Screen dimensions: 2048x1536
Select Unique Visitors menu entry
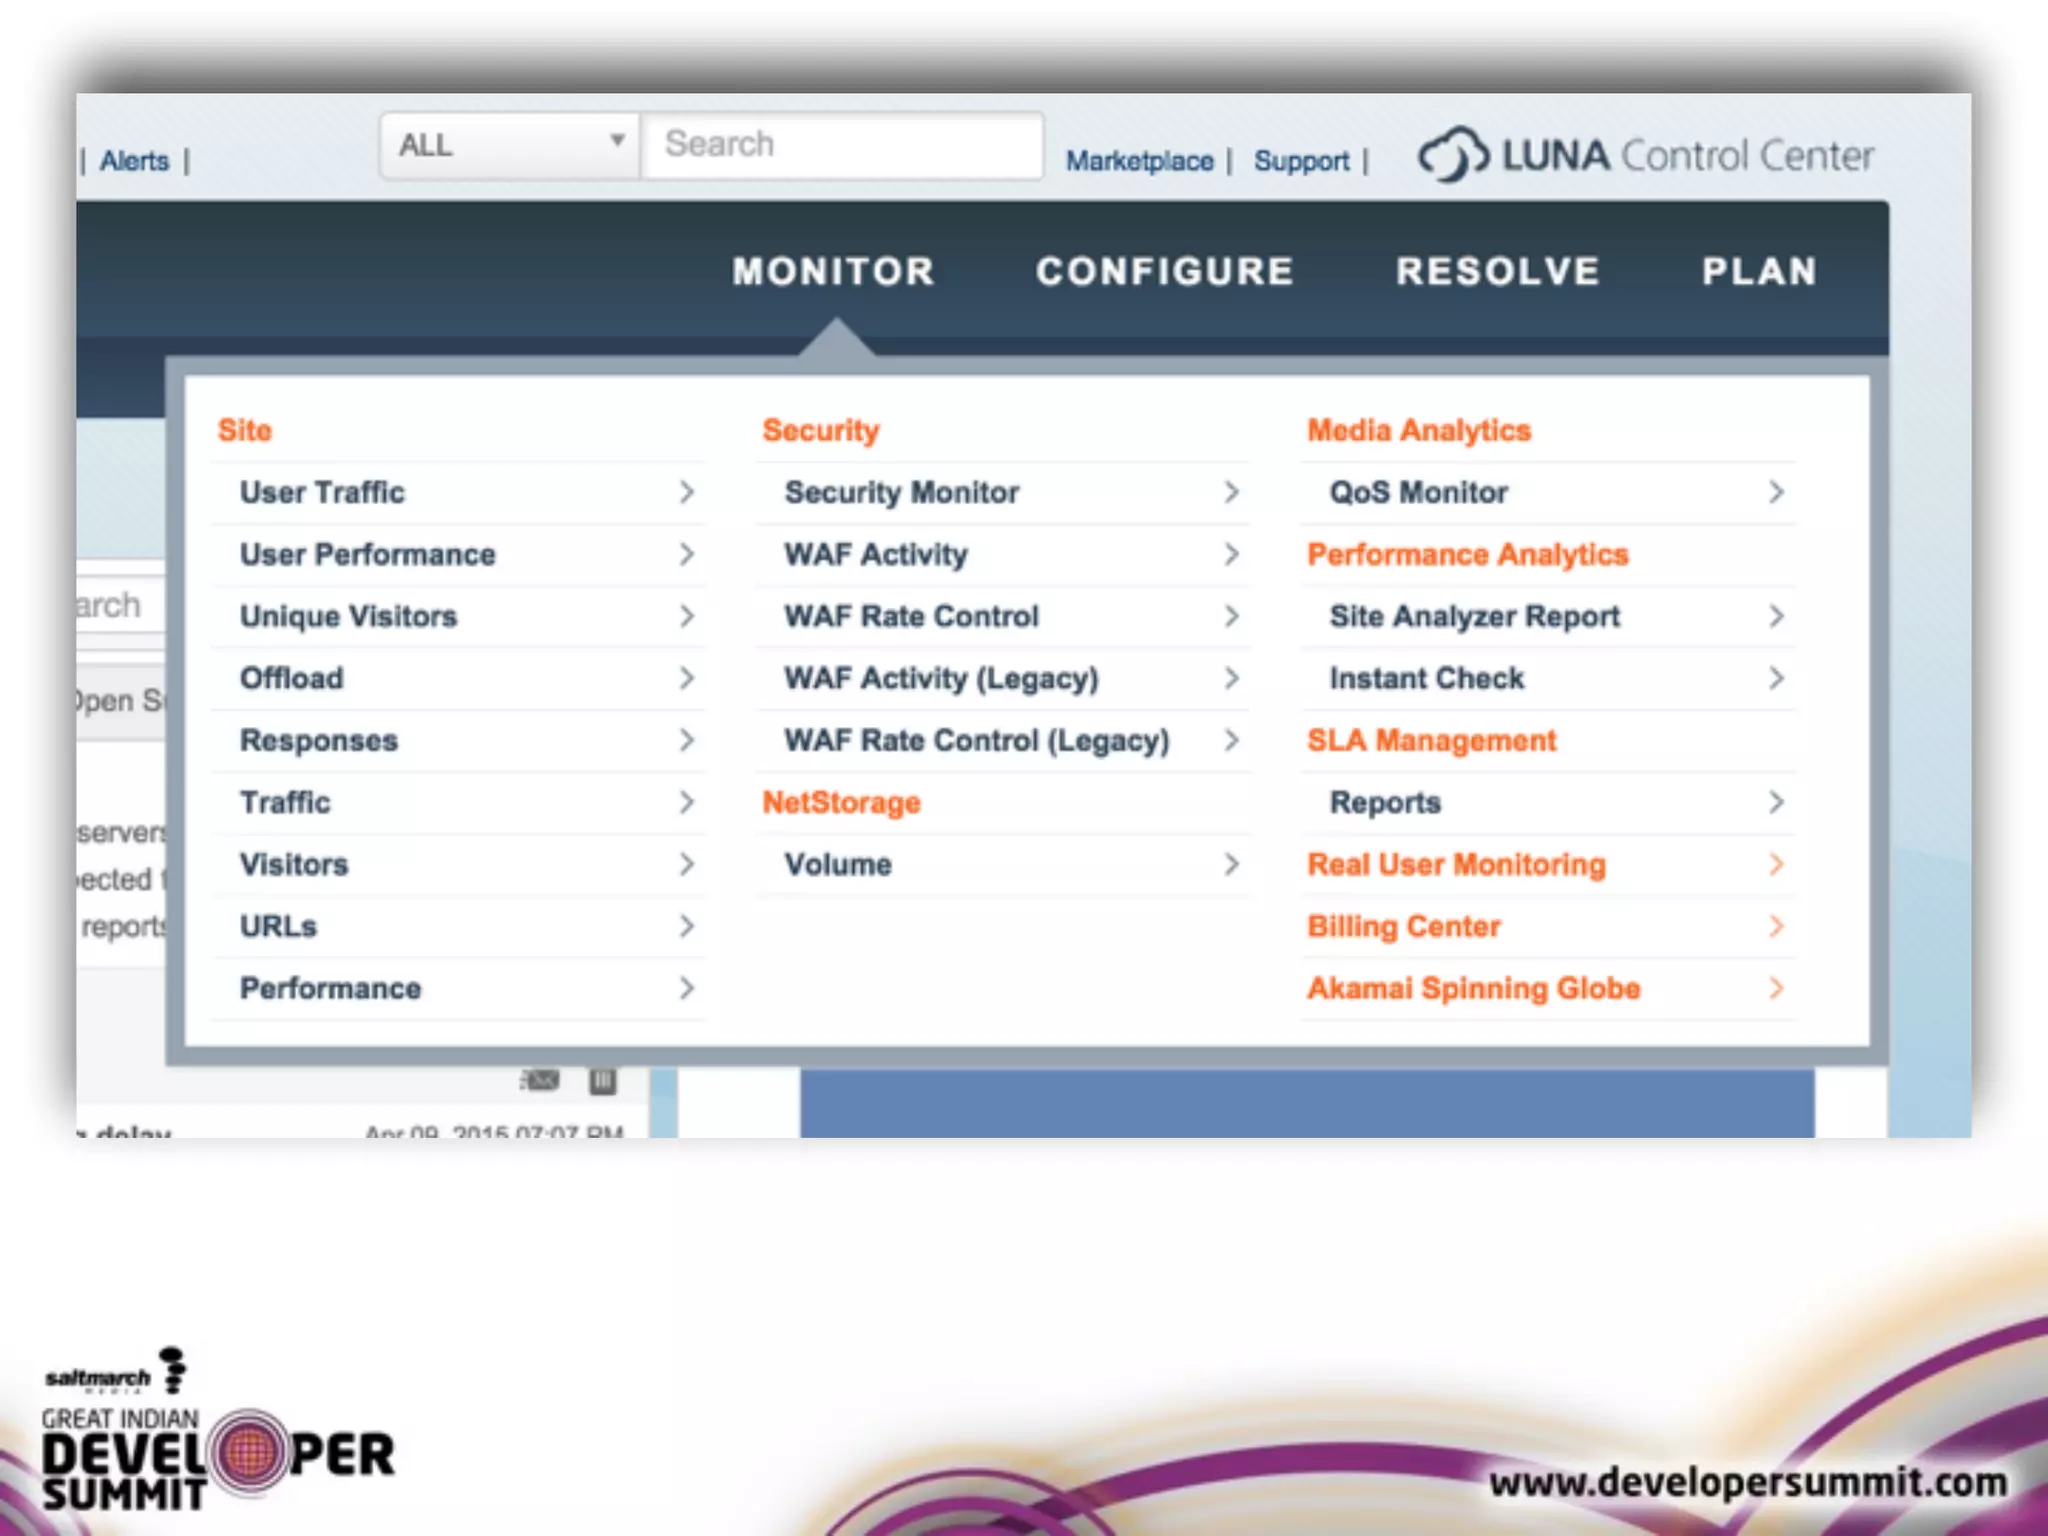[x=348, y=616]
